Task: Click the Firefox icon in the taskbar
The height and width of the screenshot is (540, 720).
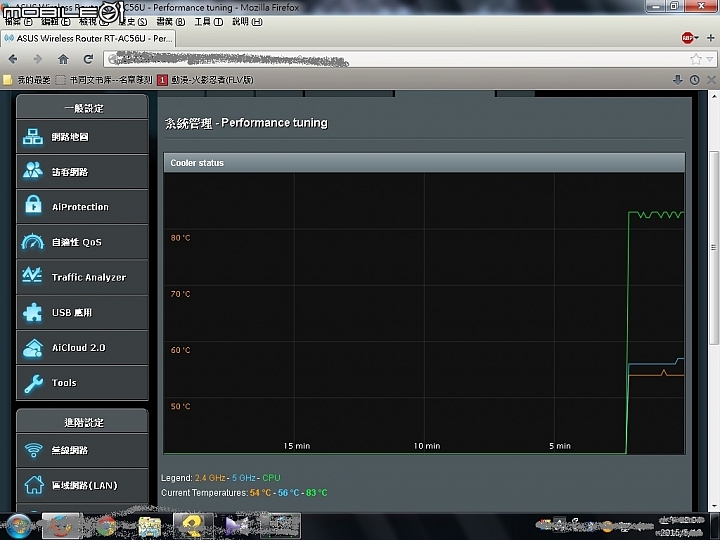Action: point(61,526)
